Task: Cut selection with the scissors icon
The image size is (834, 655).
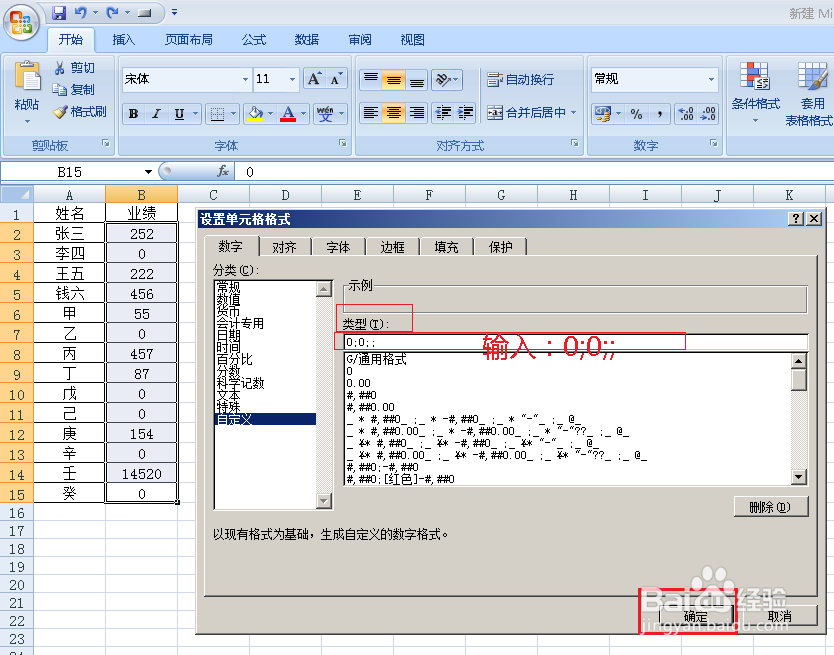Action: click(x=59, y=68)
